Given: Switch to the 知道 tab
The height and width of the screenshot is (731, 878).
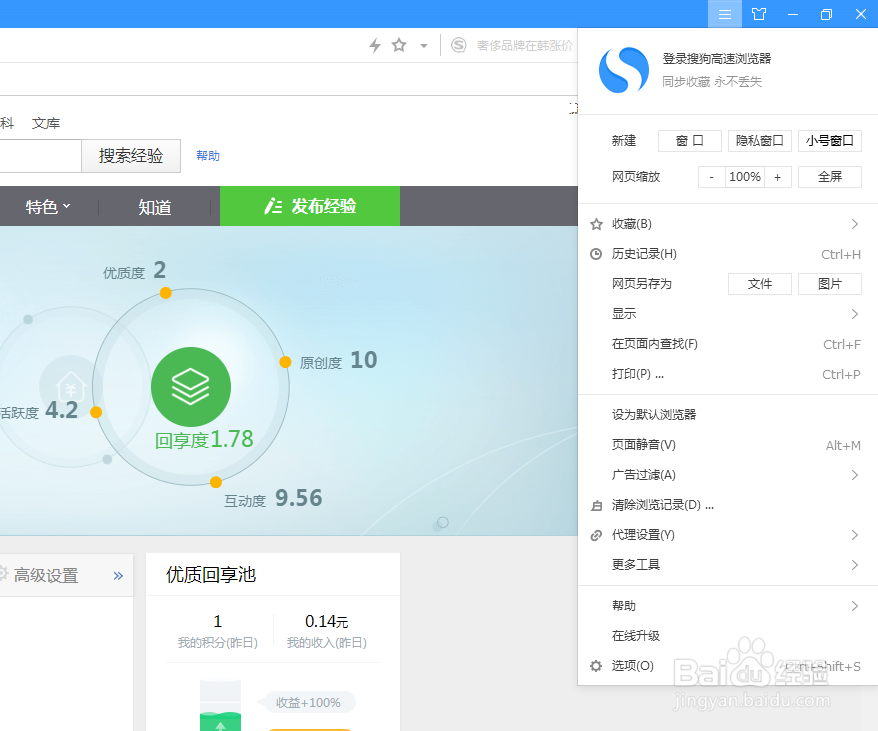Looking at the screenshot, I should coord(155,207).
